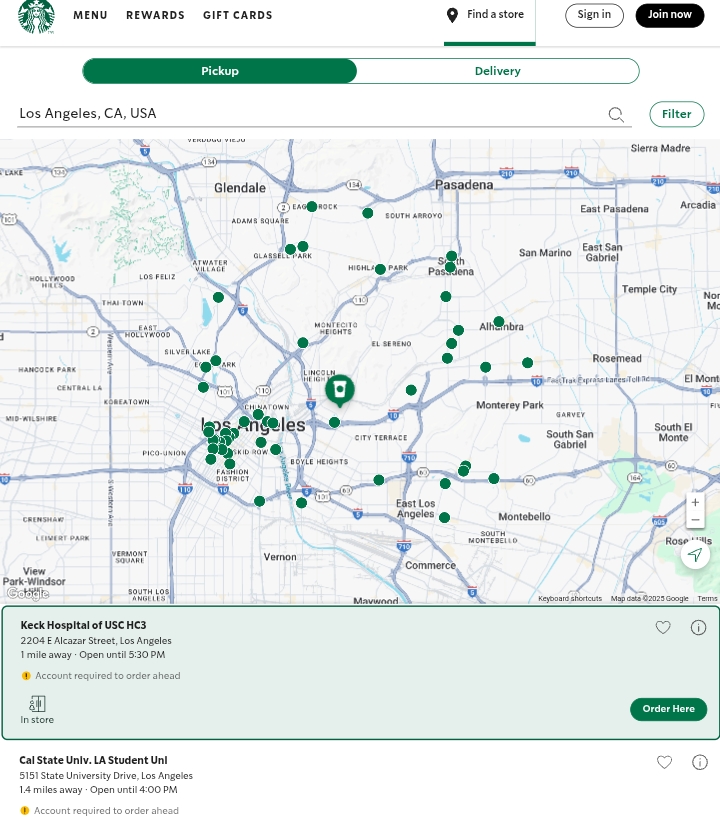Click the store dot near City Terrace

click(334, 423)
